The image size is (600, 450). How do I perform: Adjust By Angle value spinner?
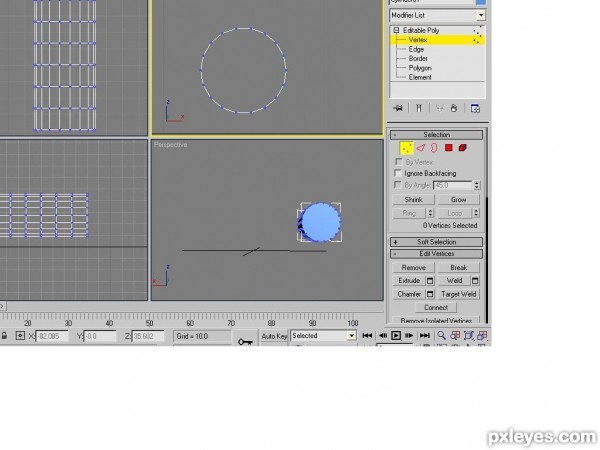tap(476, 186)
